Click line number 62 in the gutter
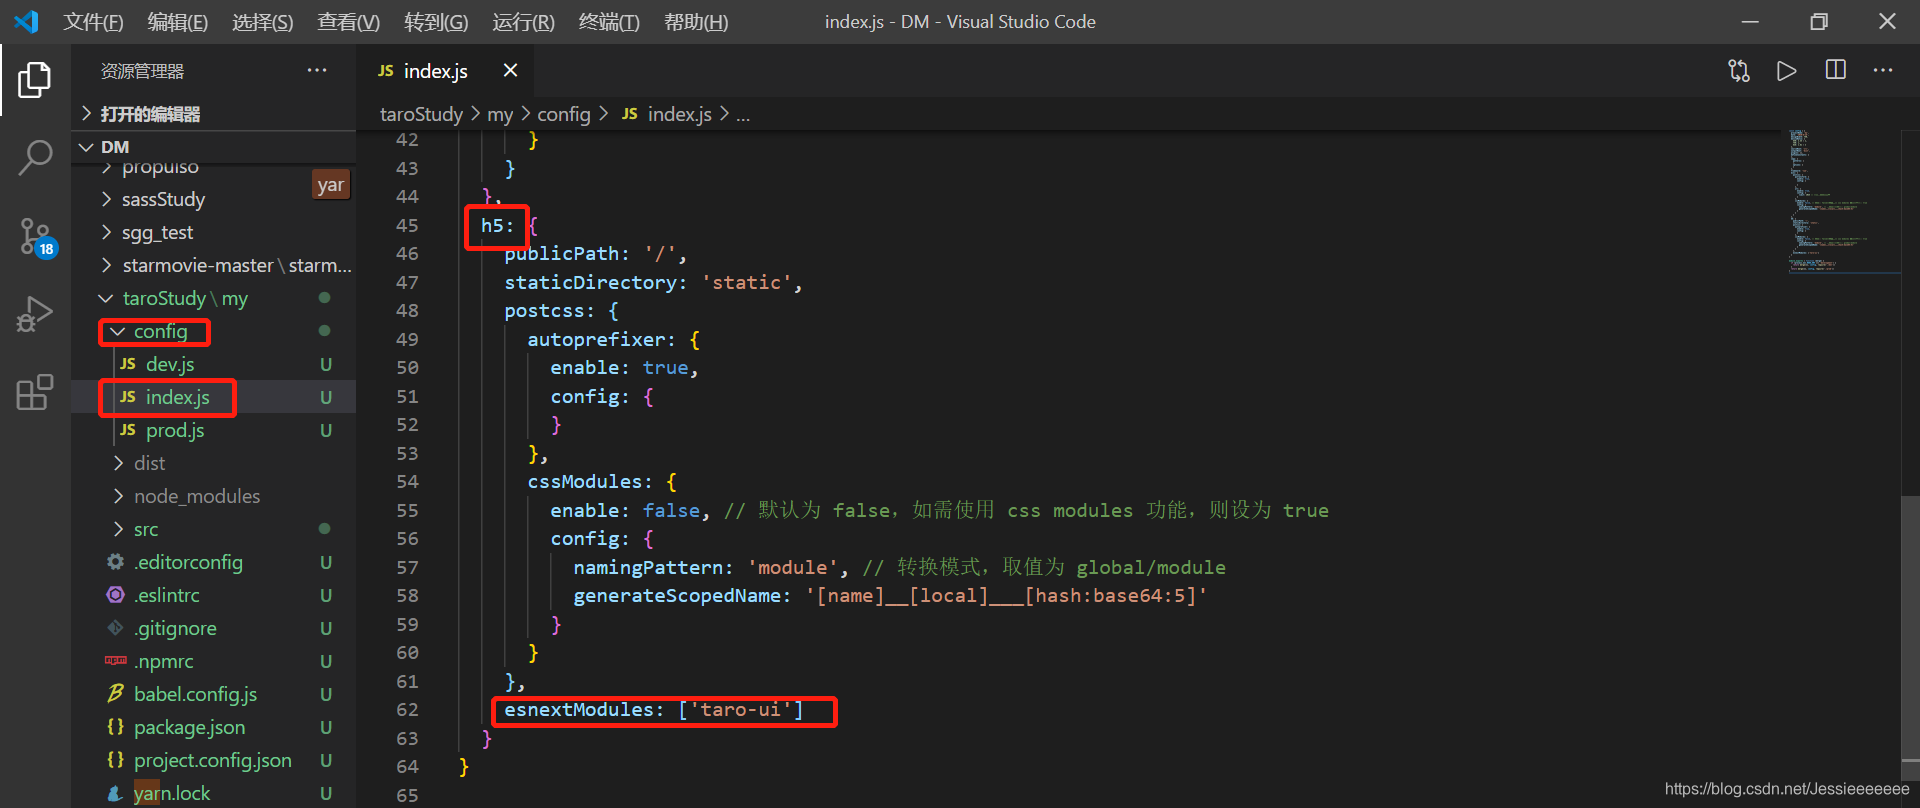 (x=407, y=710)
